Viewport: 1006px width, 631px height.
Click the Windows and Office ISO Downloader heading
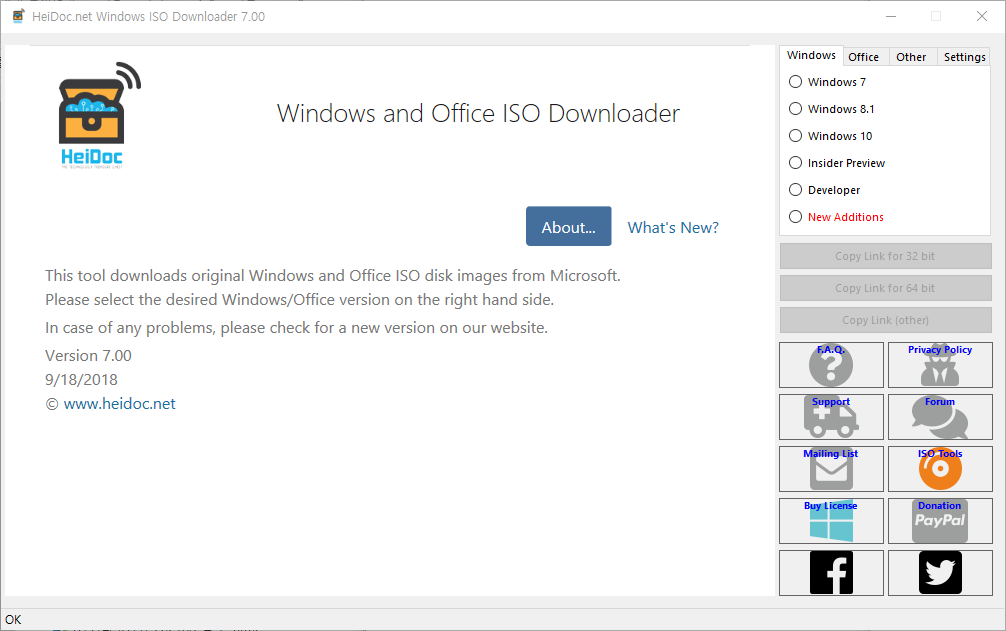(x=478, y=114)
